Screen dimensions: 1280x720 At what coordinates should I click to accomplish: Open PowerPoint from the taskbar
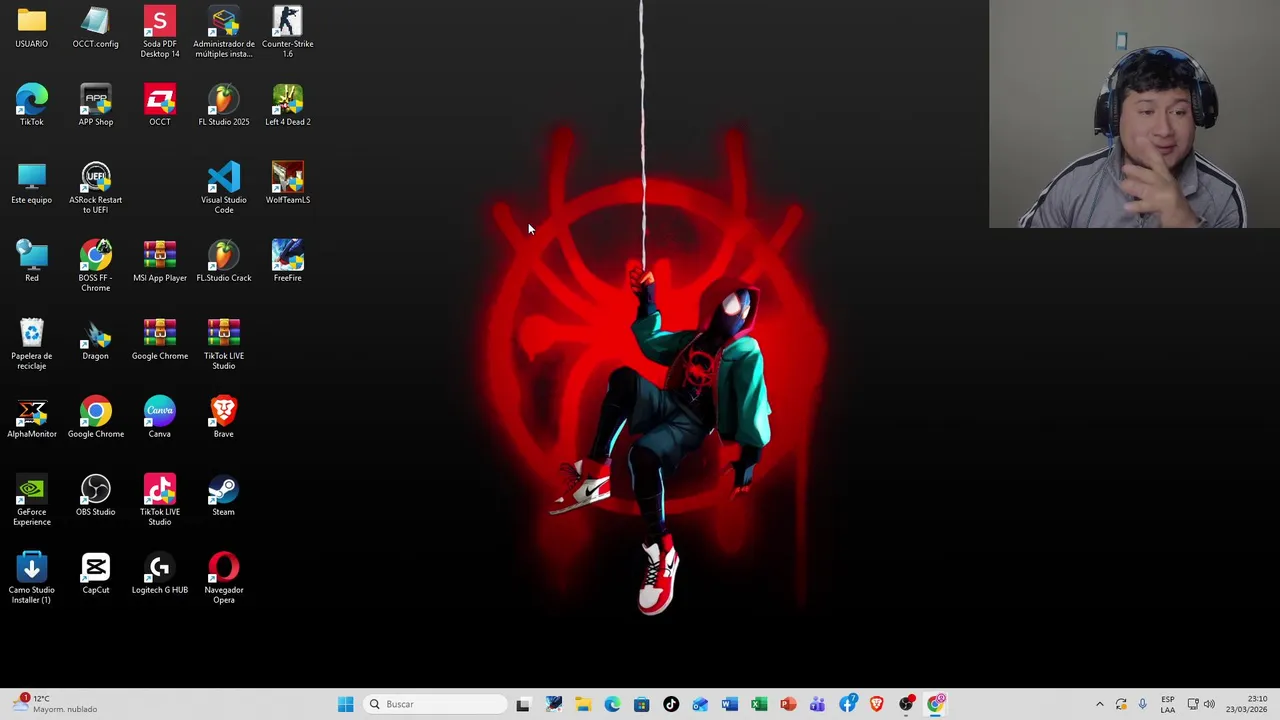pos(788,704)
